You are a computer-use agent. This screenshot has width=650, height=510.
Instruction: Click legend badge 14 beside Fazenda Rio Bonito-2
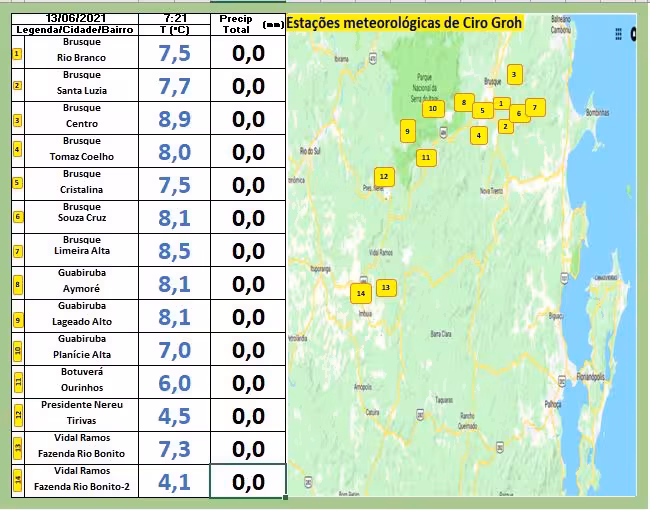click(16, 481)
